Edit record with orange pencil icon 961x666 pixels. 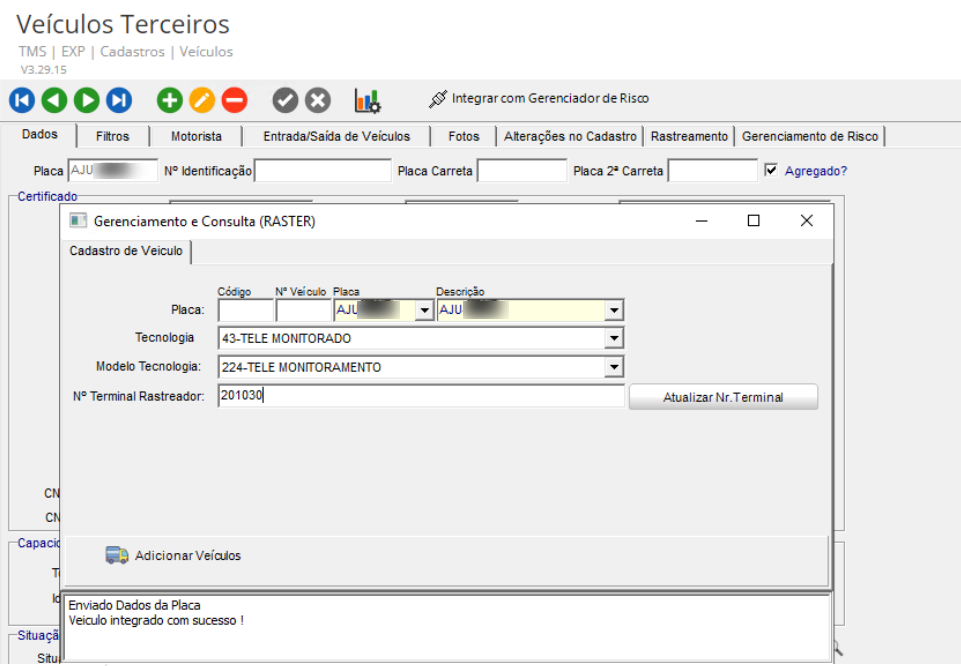click(x=202, y=100)
